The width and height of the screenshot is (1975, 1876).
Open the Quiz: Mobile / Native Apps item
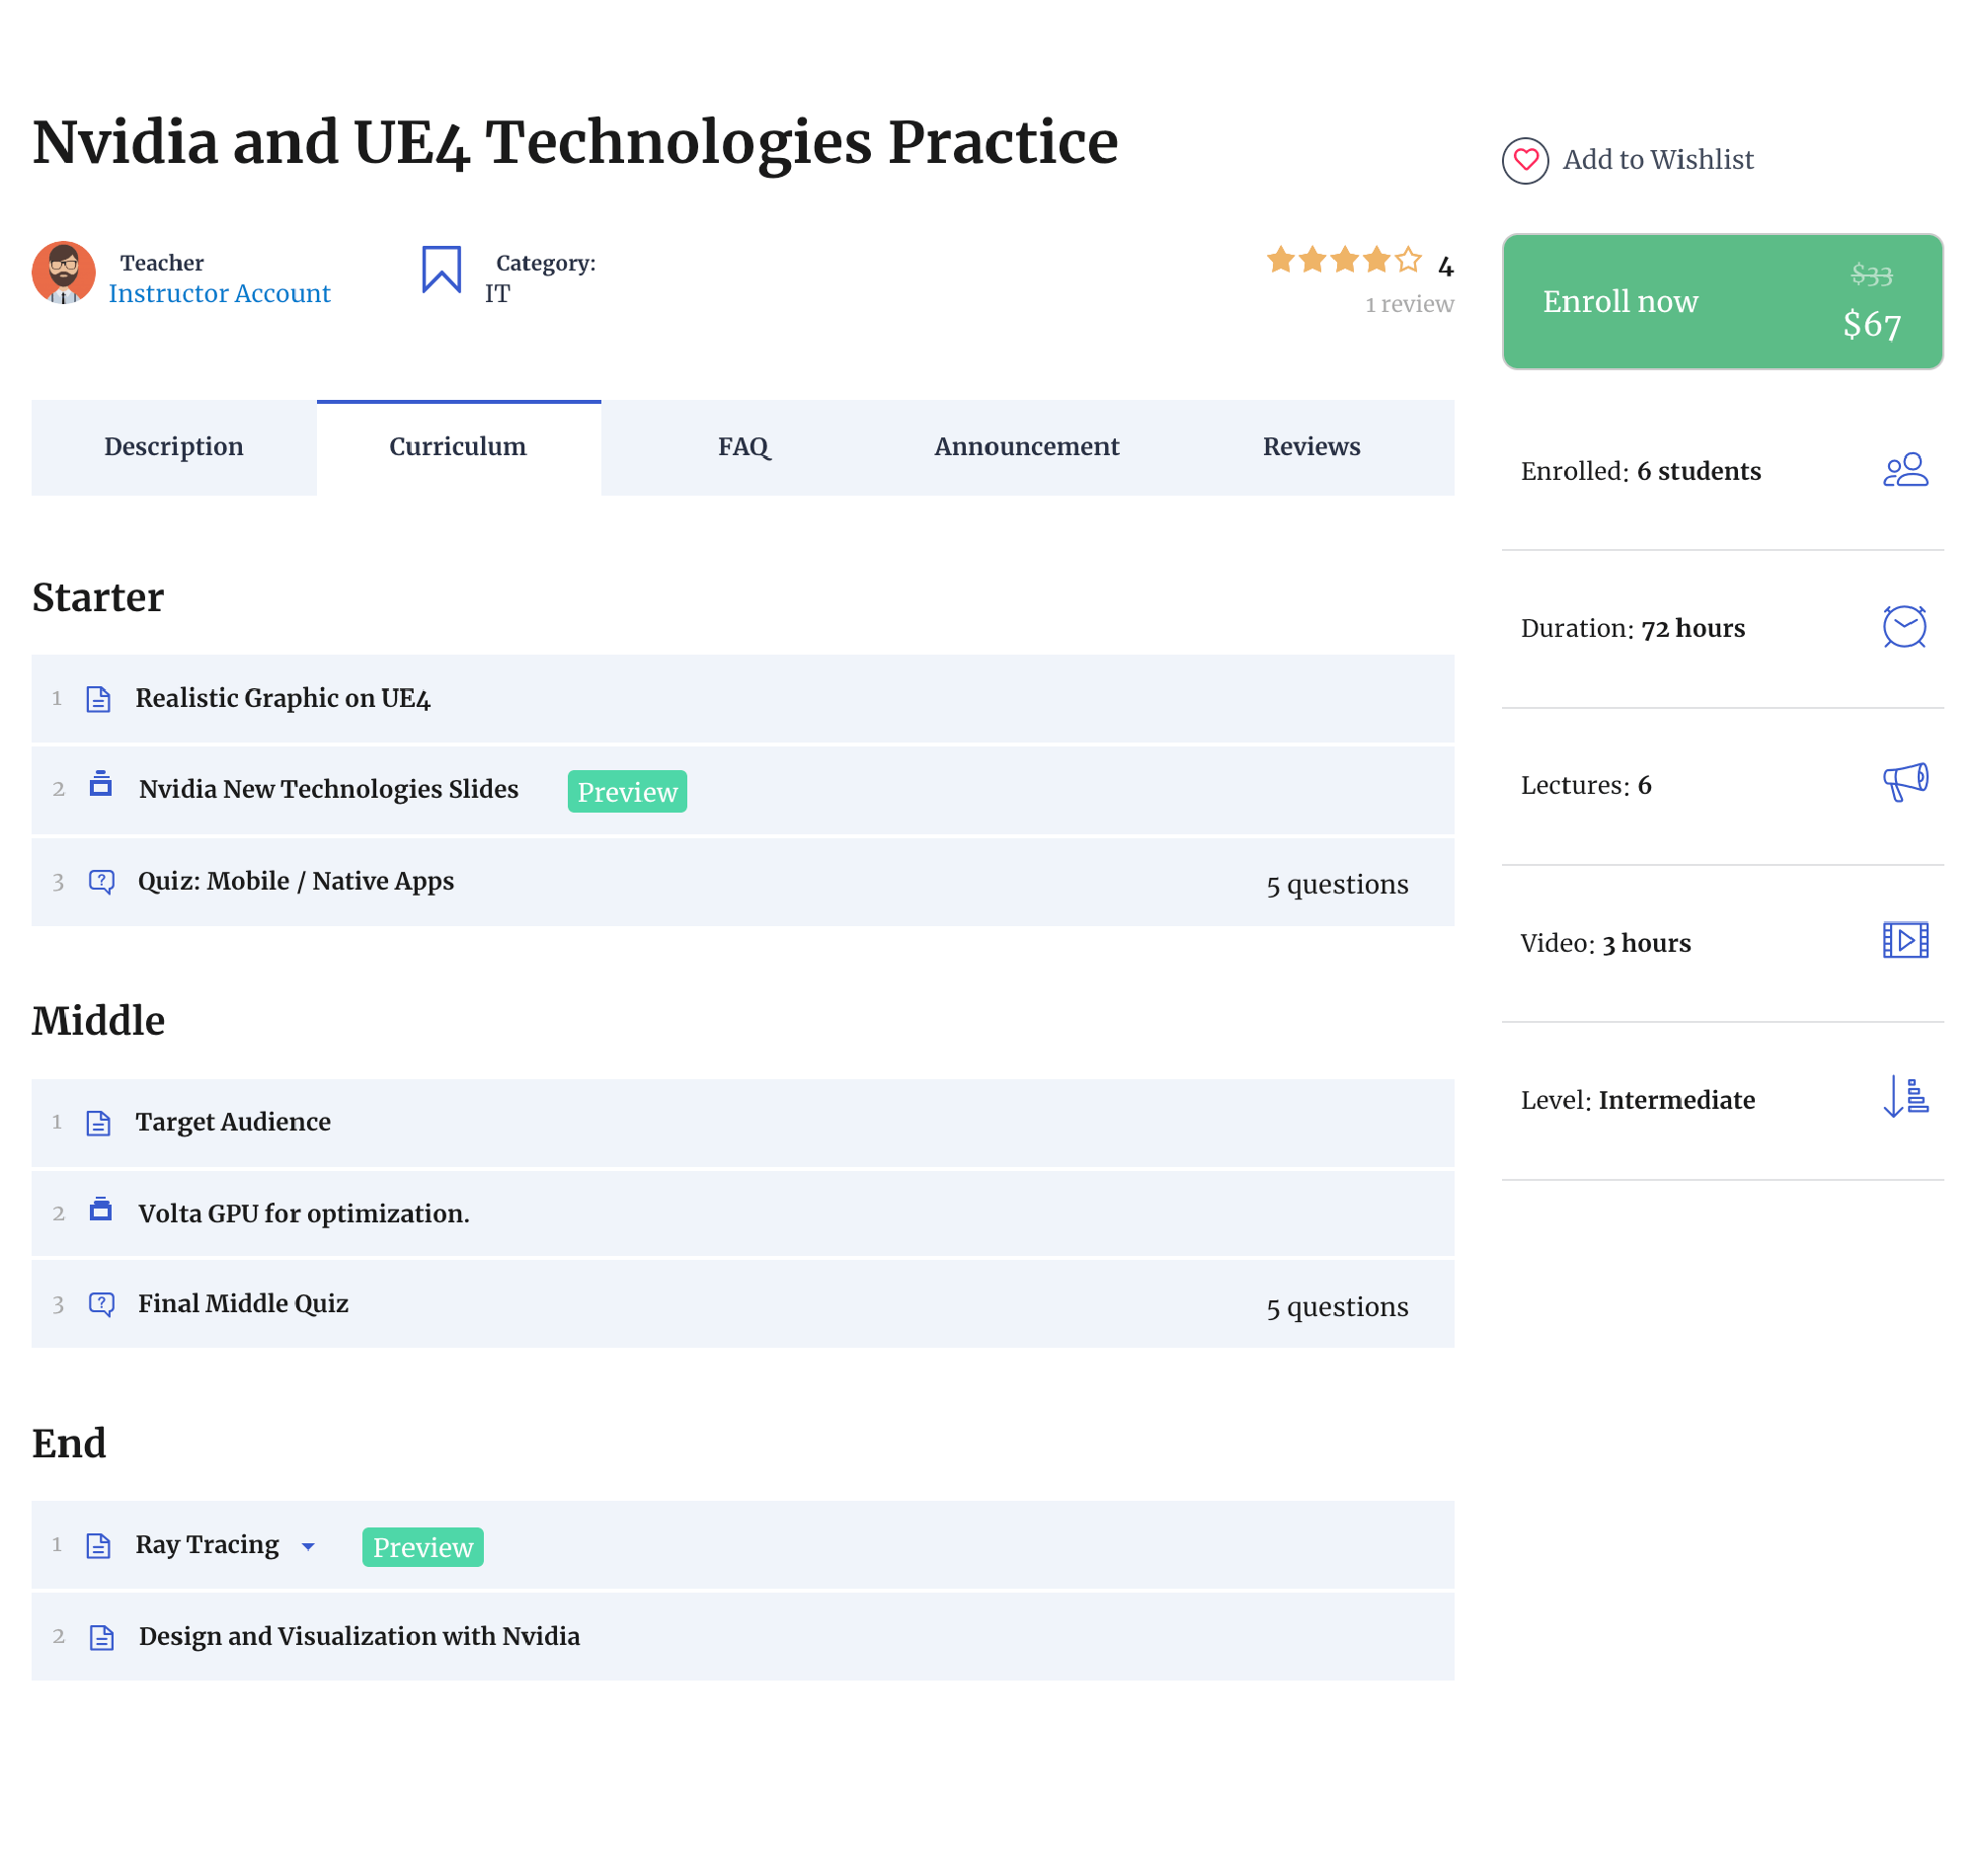(x=296, y=881)
